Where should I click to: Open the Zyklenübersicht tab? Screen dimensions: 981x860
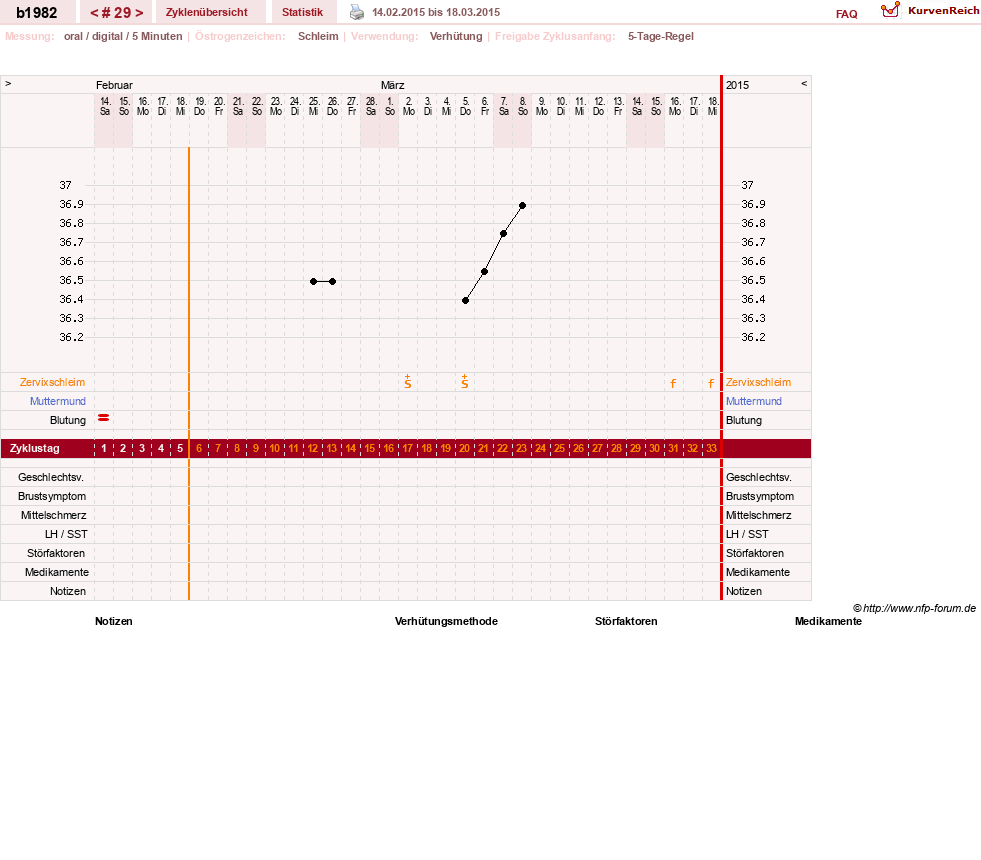(206, 12)
